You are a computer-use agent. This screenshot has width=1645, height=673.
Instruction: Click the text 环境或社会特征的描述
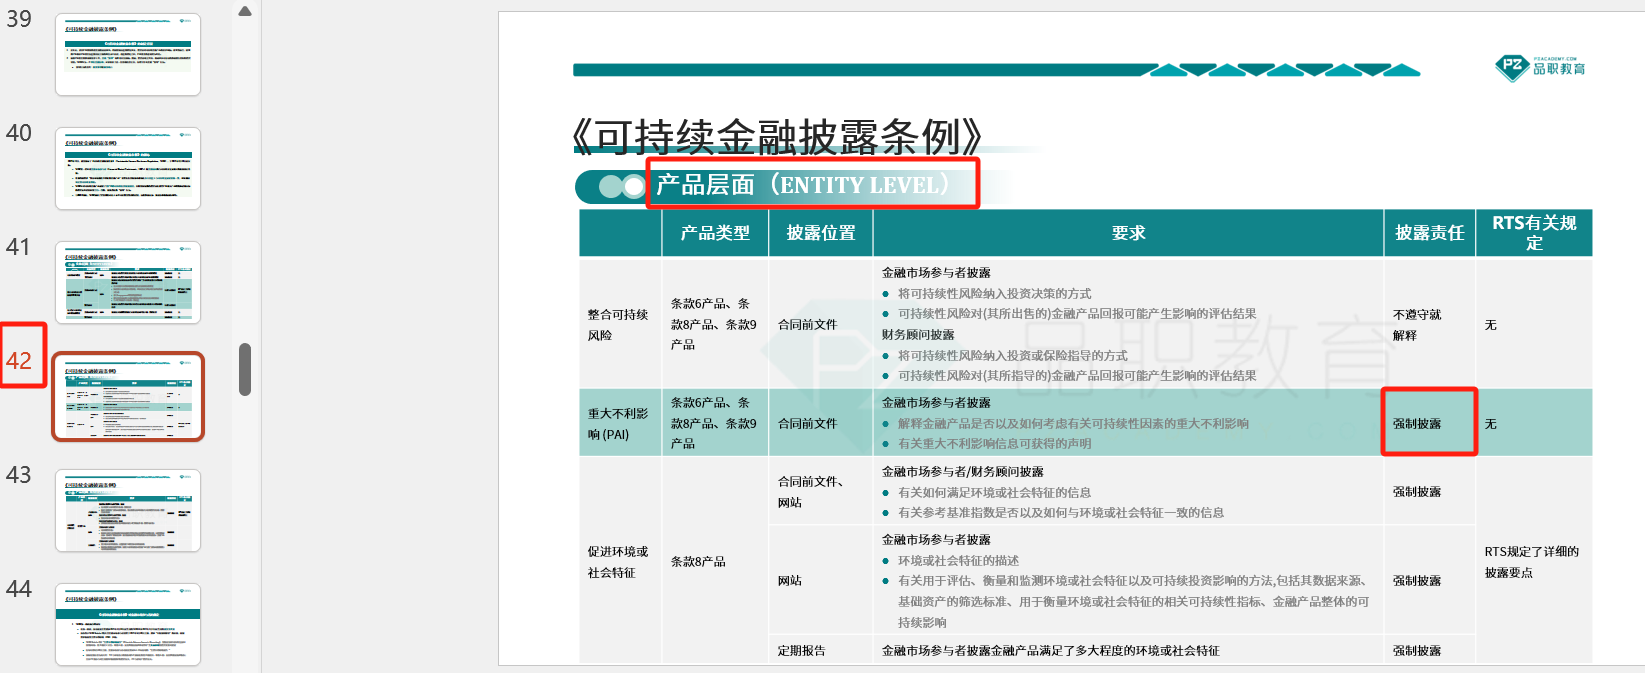point(959,561)
